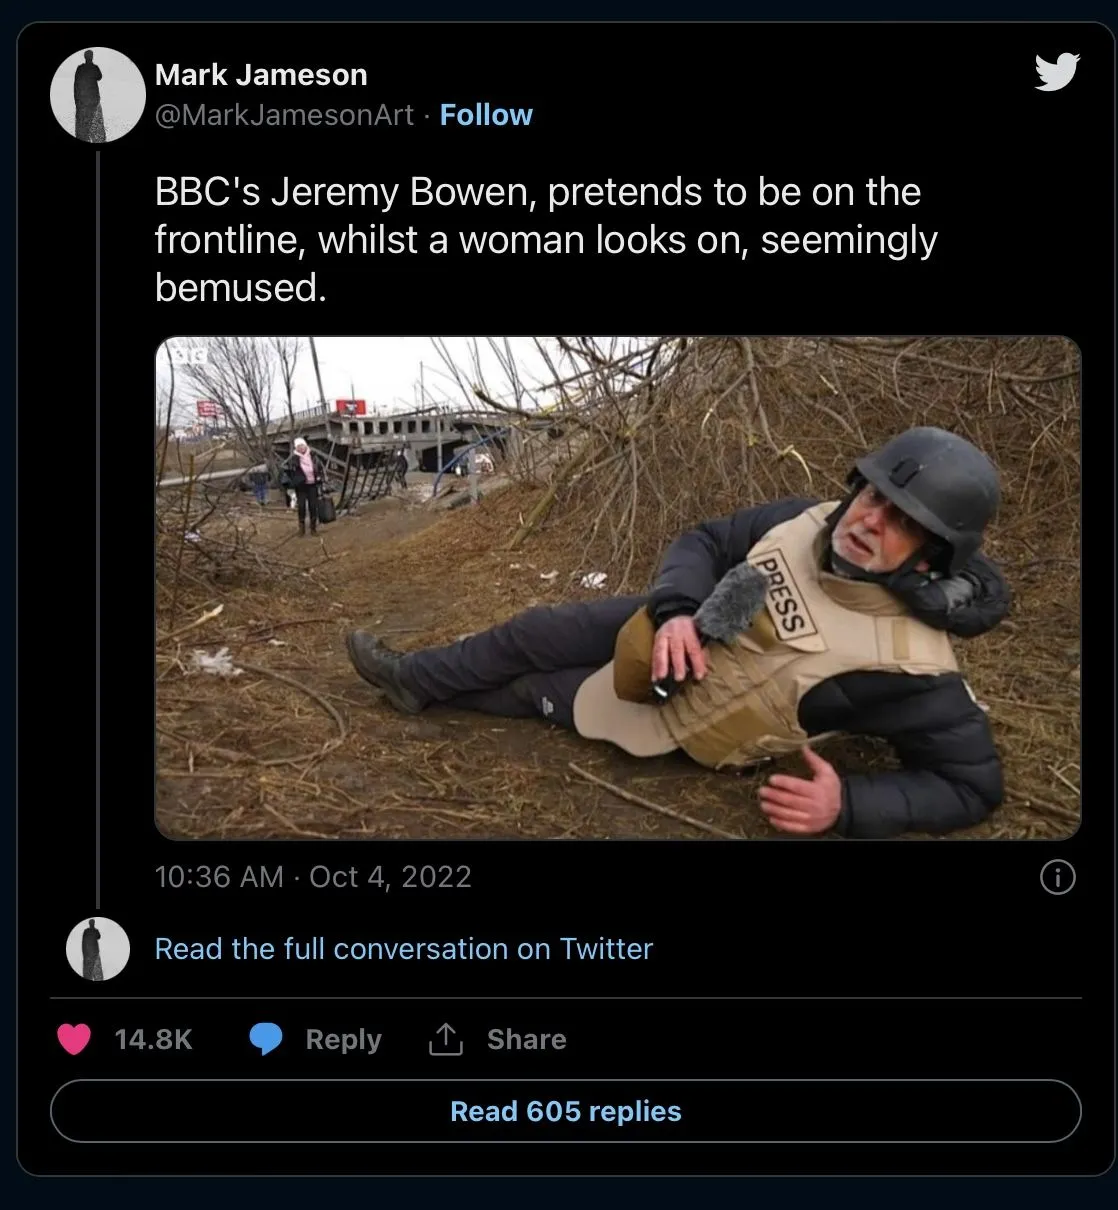The height and width of the screenshot is (1210, 1118).
Task: Click the 14.8K likes count
Action: (x=153, y=1040)
